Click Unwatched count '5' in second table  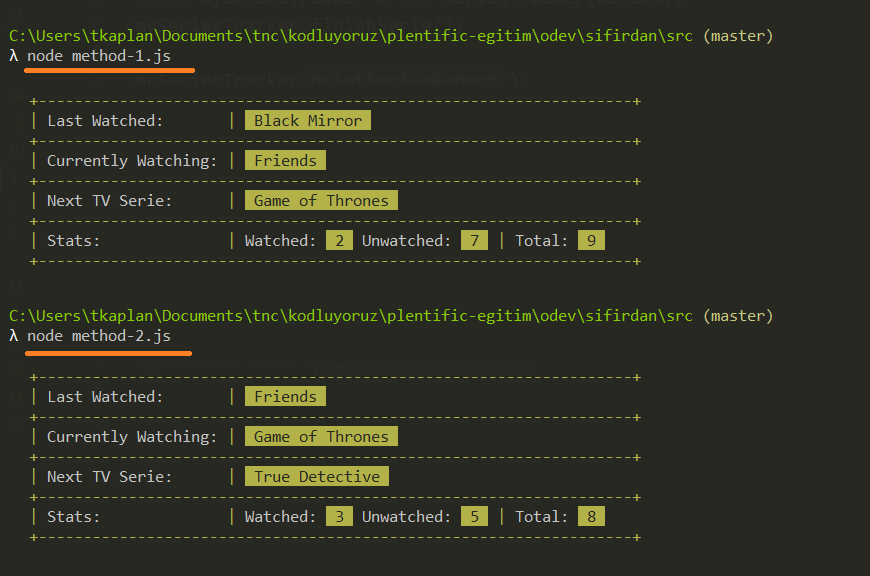point(474,516)
